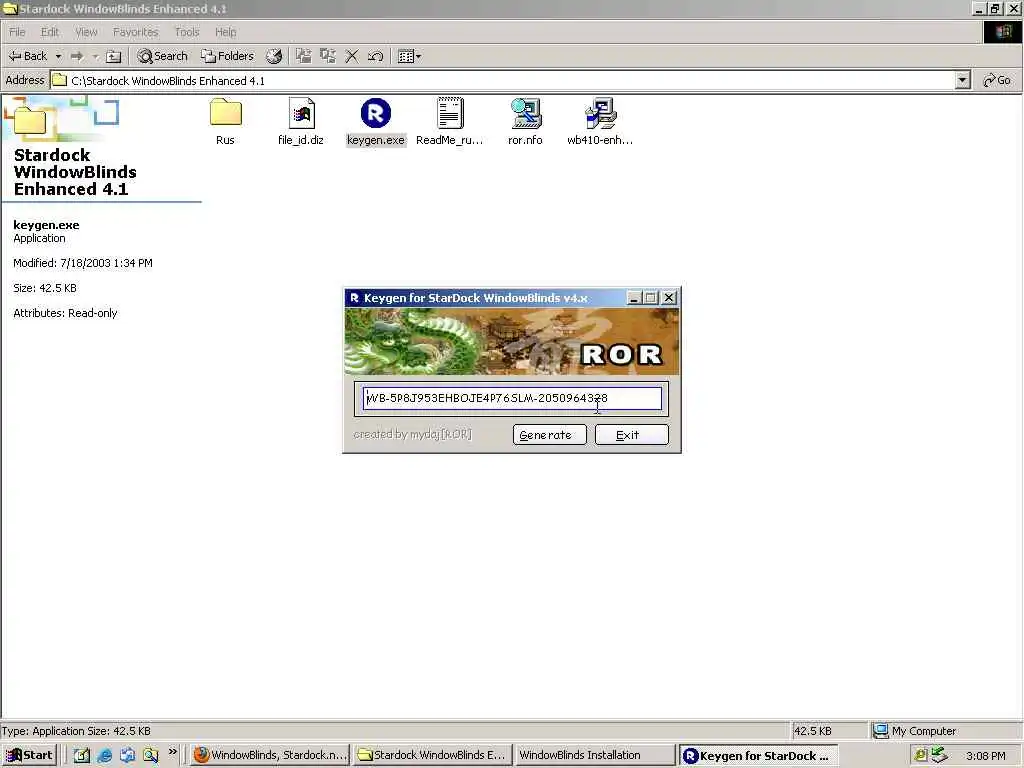Viewport: 1024px width, 768px height.
Task: Open the Edit menu
Action: [x=50, y=32]
